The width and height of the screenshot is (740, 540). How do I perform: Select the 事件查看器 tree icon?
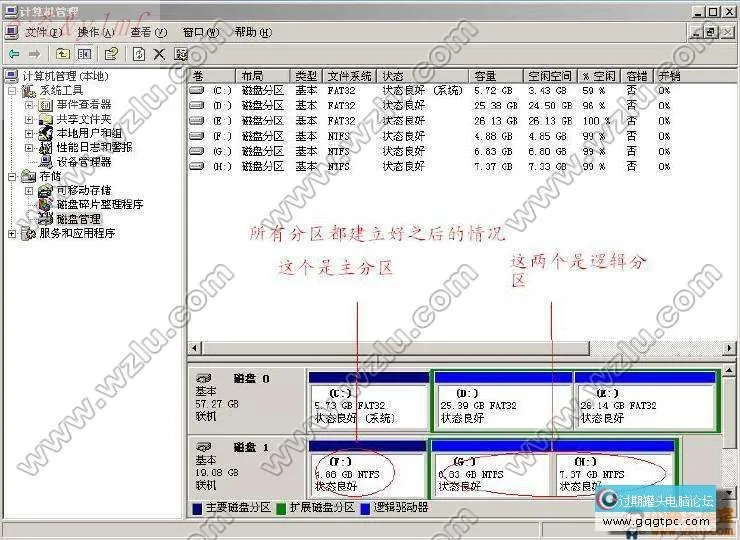pyautogui.click(x=46, y=105)
